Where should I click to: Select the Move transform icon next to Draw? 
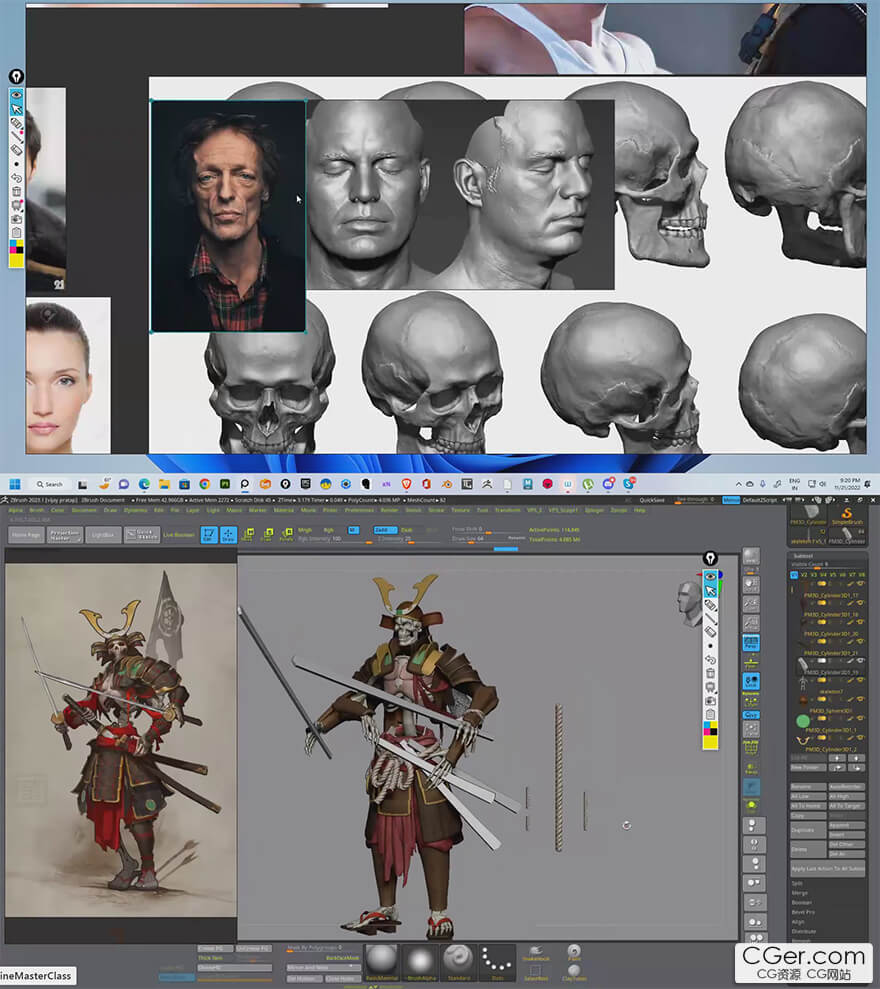247,535
